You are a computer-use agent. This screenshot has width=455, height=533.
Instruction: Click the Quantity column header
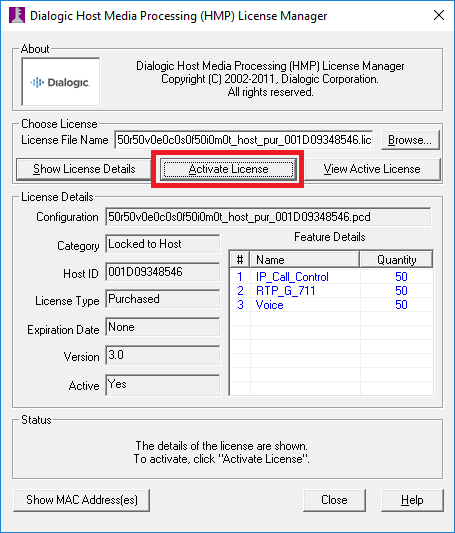[396, 260]
